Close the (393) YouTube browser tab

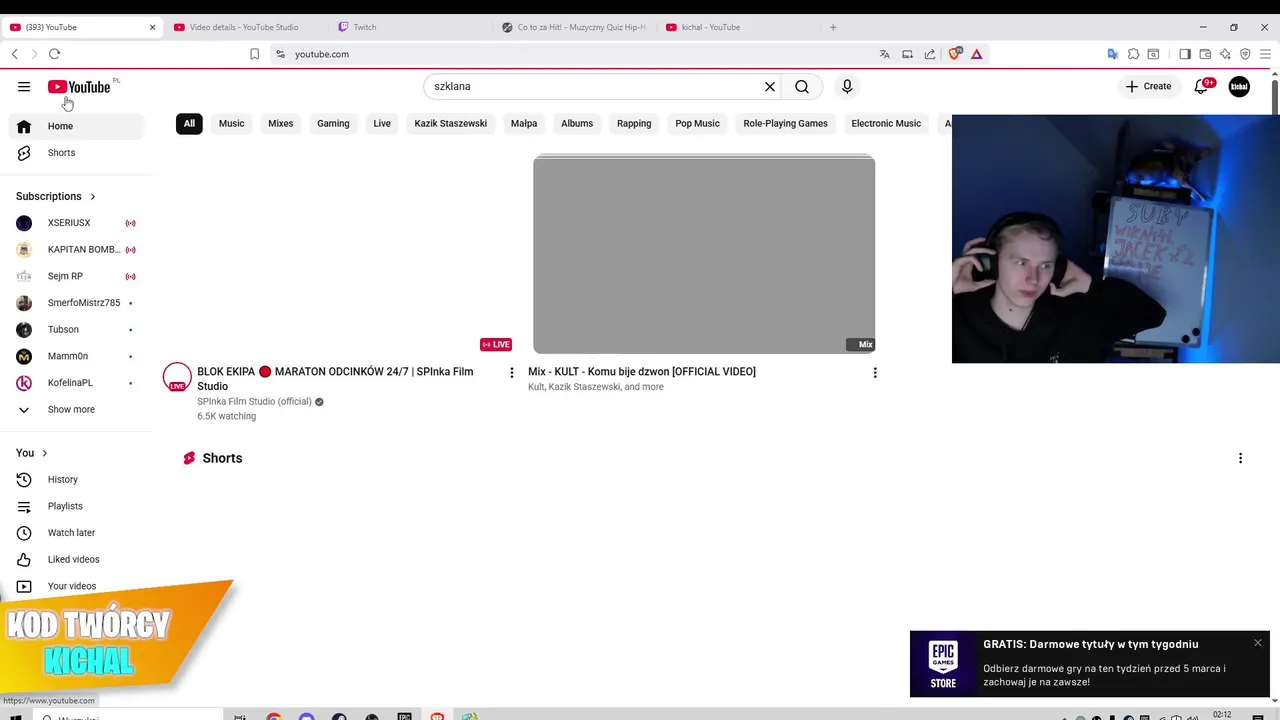tap(152, 27)
